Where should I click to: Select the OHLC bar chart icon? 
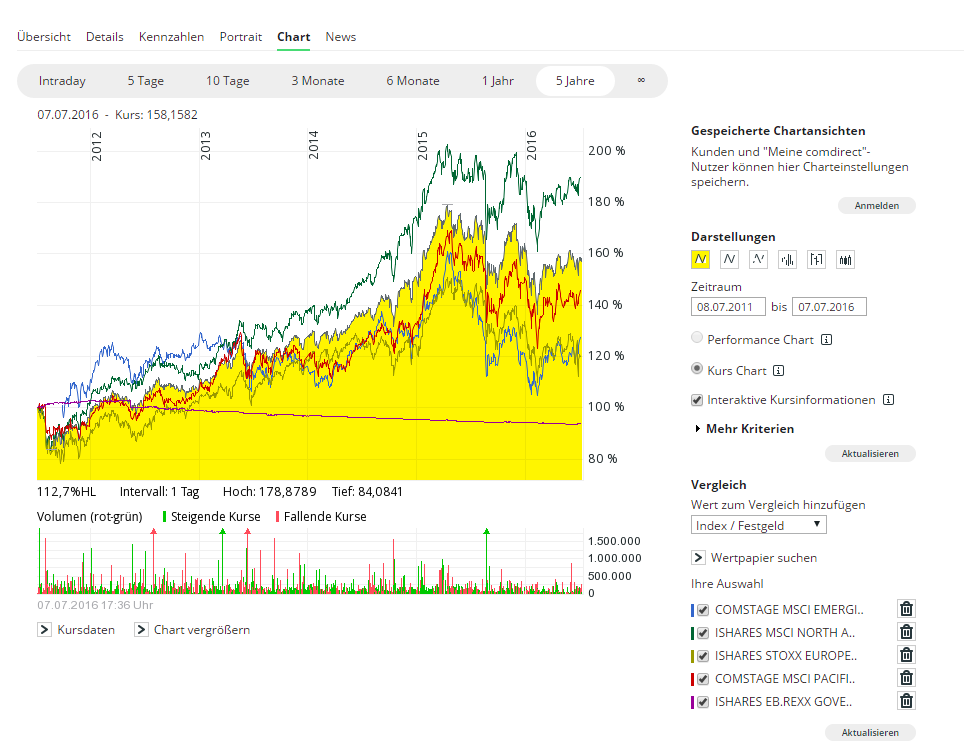tap(788, 260)
